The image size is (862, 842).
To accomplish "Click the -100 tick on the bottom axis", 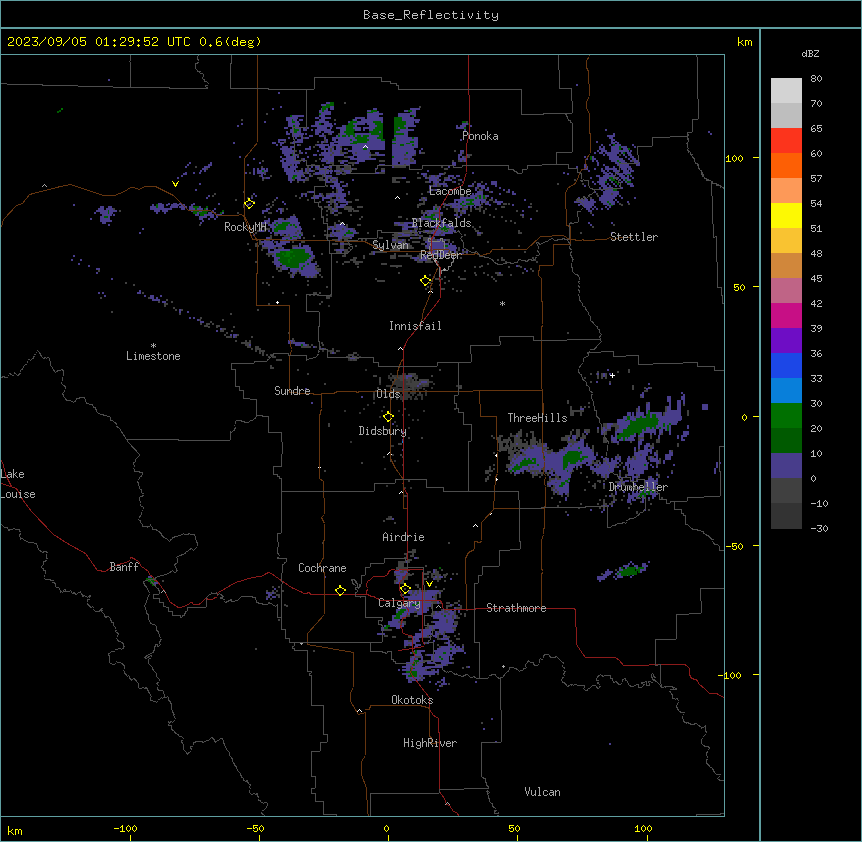I will (x=125, y=828).
